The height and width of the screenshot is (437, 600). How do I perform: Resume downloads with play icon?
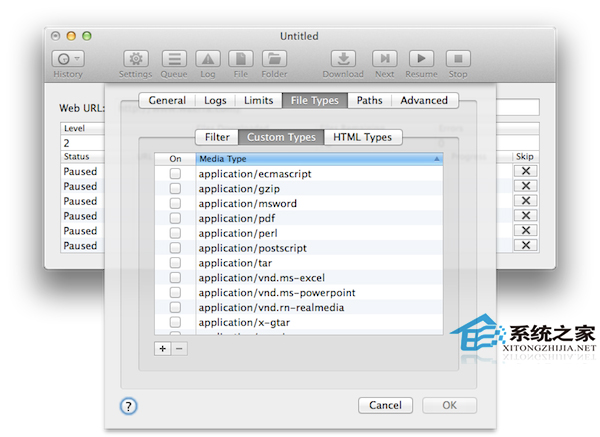click(421, 59)
